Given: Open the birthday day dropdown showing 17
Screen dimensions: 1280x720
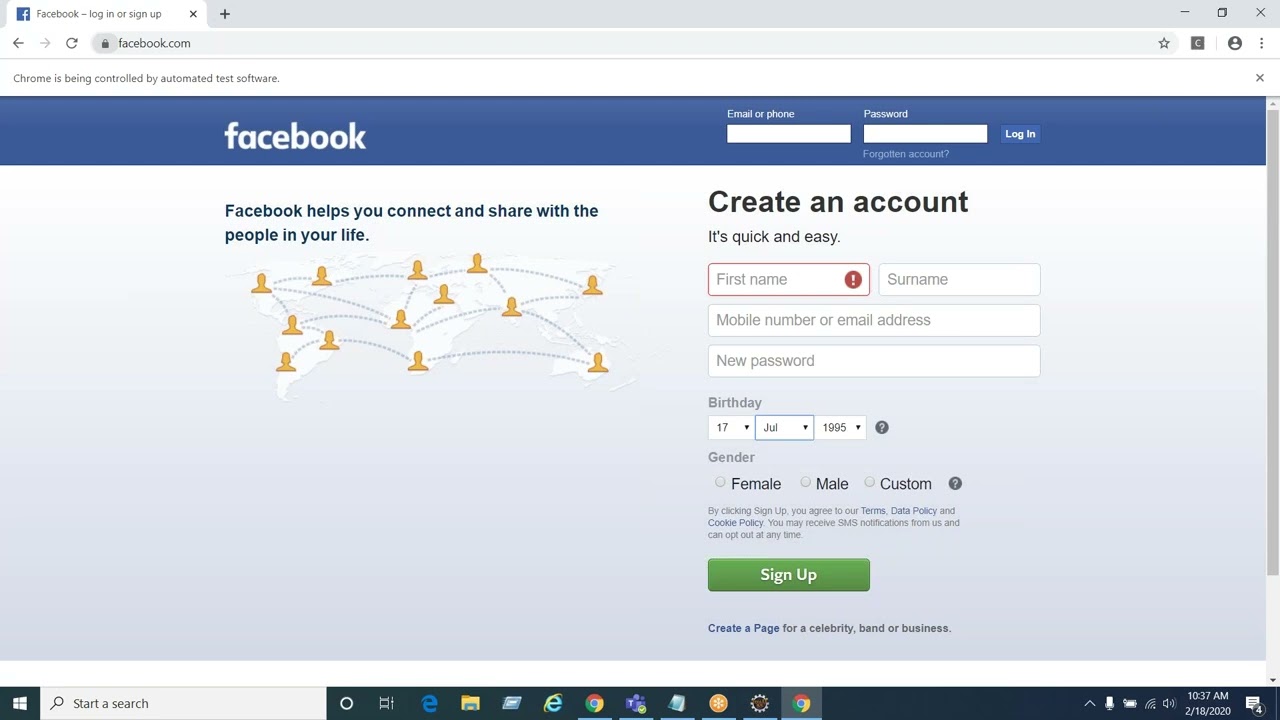Looking at the screenshot, I should (730, 427).
